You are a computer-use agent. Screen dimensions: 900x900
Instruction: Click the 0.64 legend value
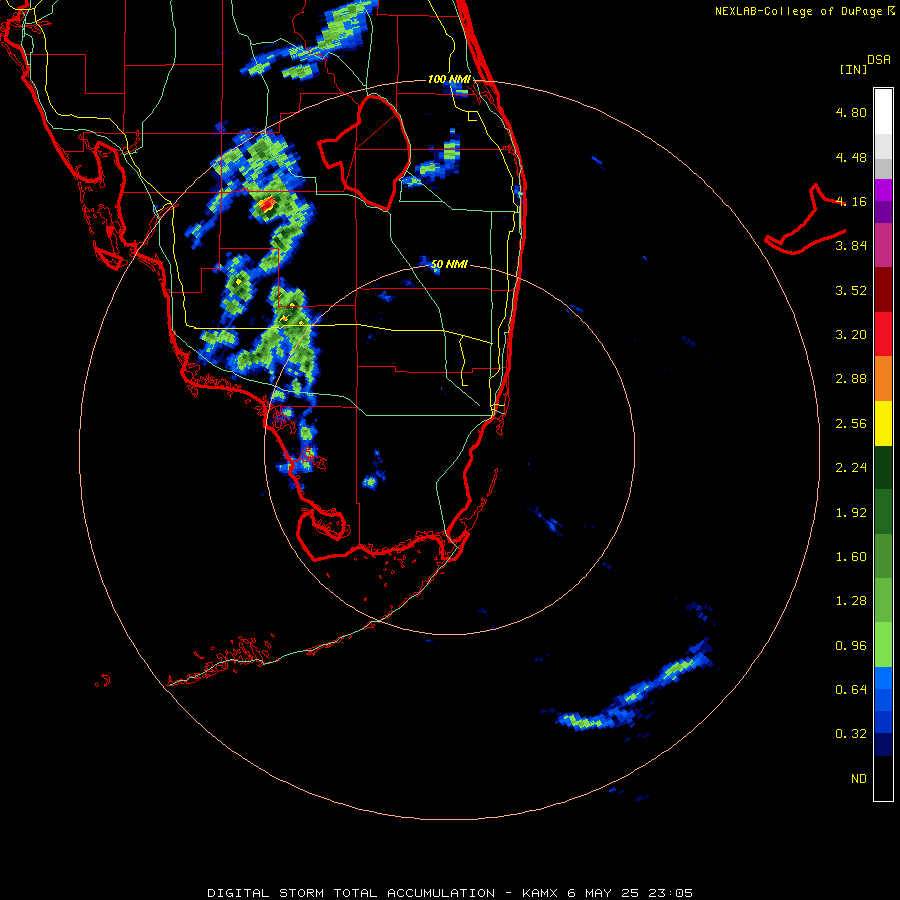pos(851,689)
